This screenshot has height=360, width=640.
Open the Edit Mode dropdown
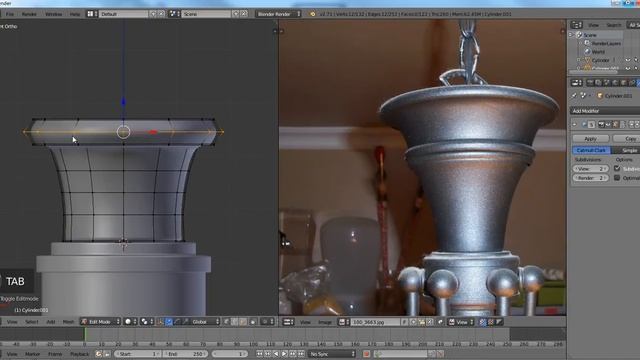click(100, 322)
